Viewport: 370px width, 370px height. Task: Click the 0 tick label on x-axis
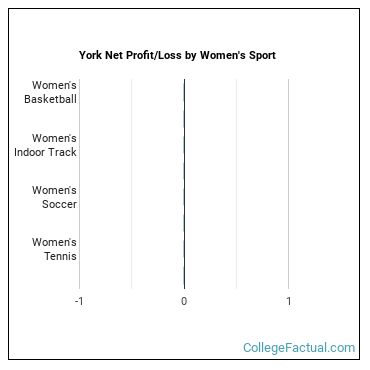[184, 301]
